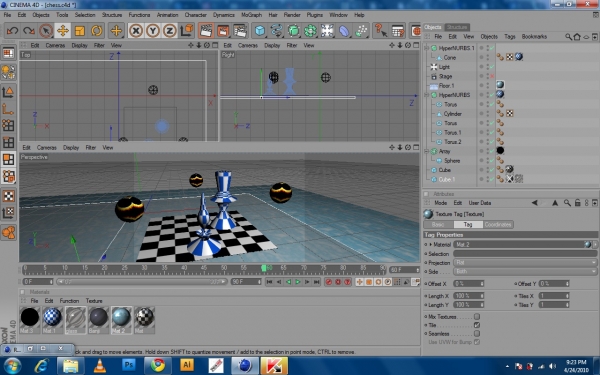Switch to Points mode in left toolbar
The image size is (600, 375).
8,125
